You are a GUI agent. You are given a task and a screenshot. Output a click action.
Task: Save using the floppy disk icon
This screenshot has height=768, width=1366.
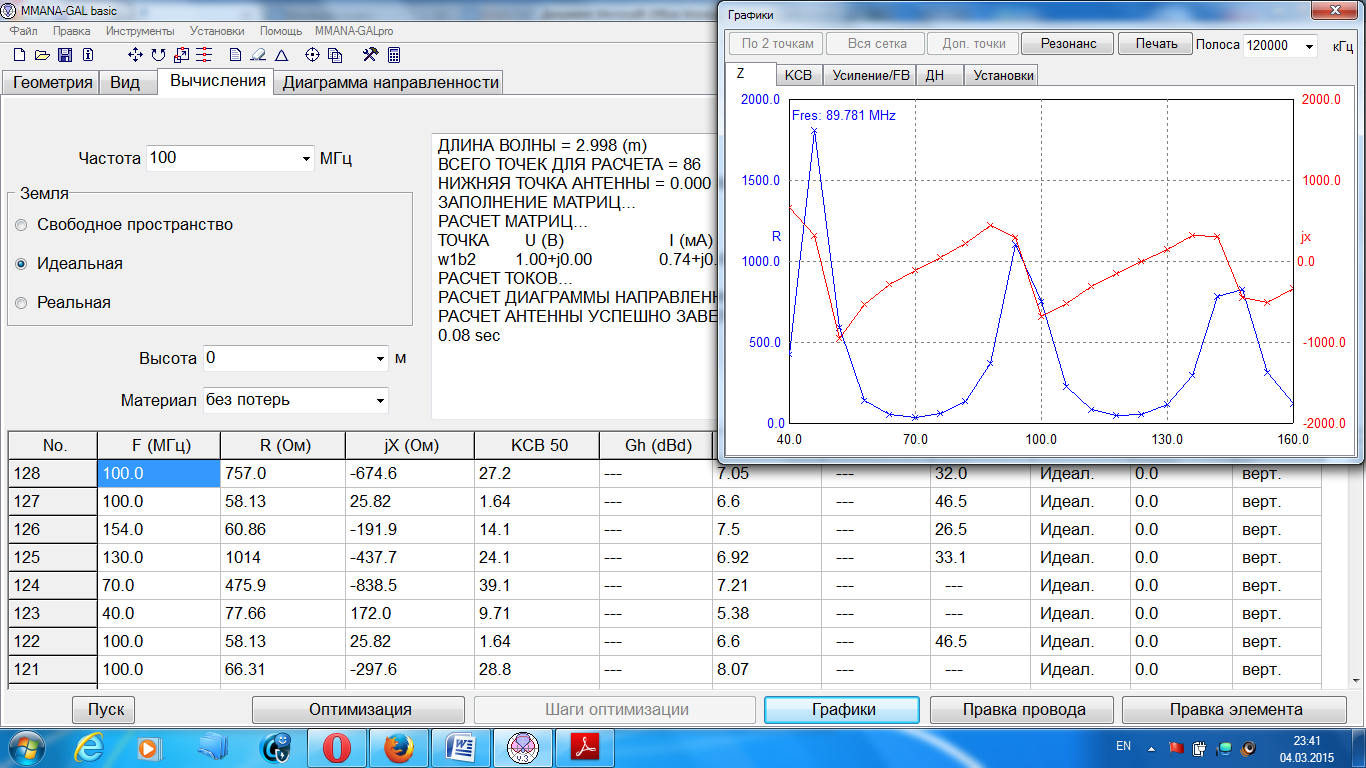click(x=64, y=55)
